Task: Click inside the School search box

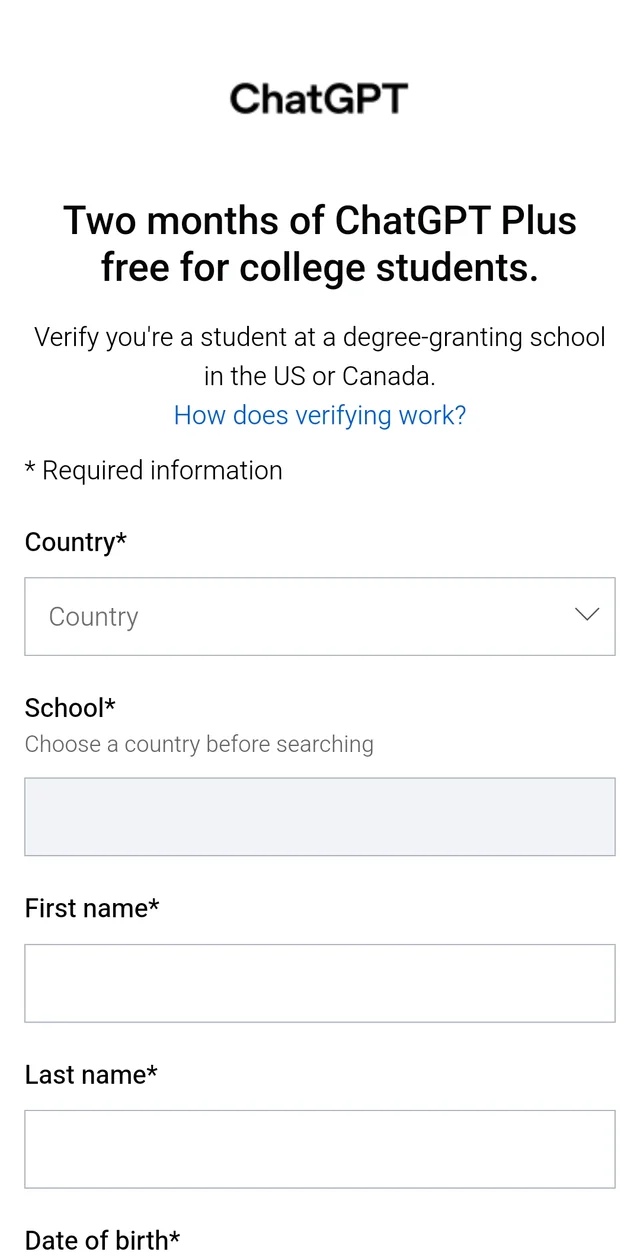Action: [x=320, y=816]
